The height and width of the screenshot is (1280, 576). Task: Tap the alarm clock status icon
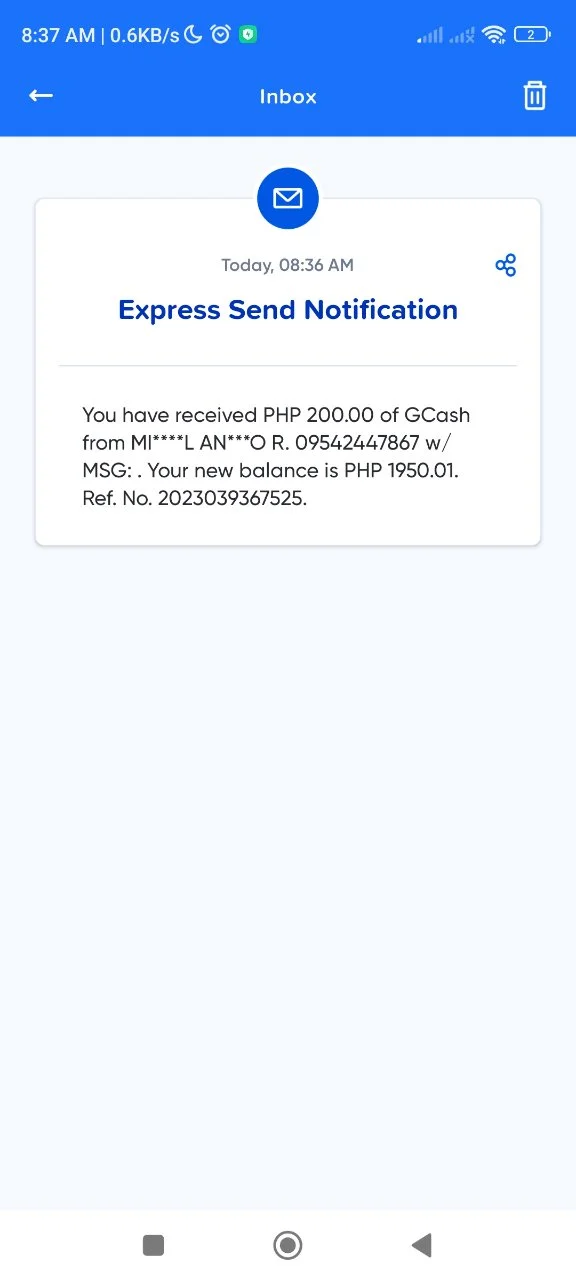[220, 35]
